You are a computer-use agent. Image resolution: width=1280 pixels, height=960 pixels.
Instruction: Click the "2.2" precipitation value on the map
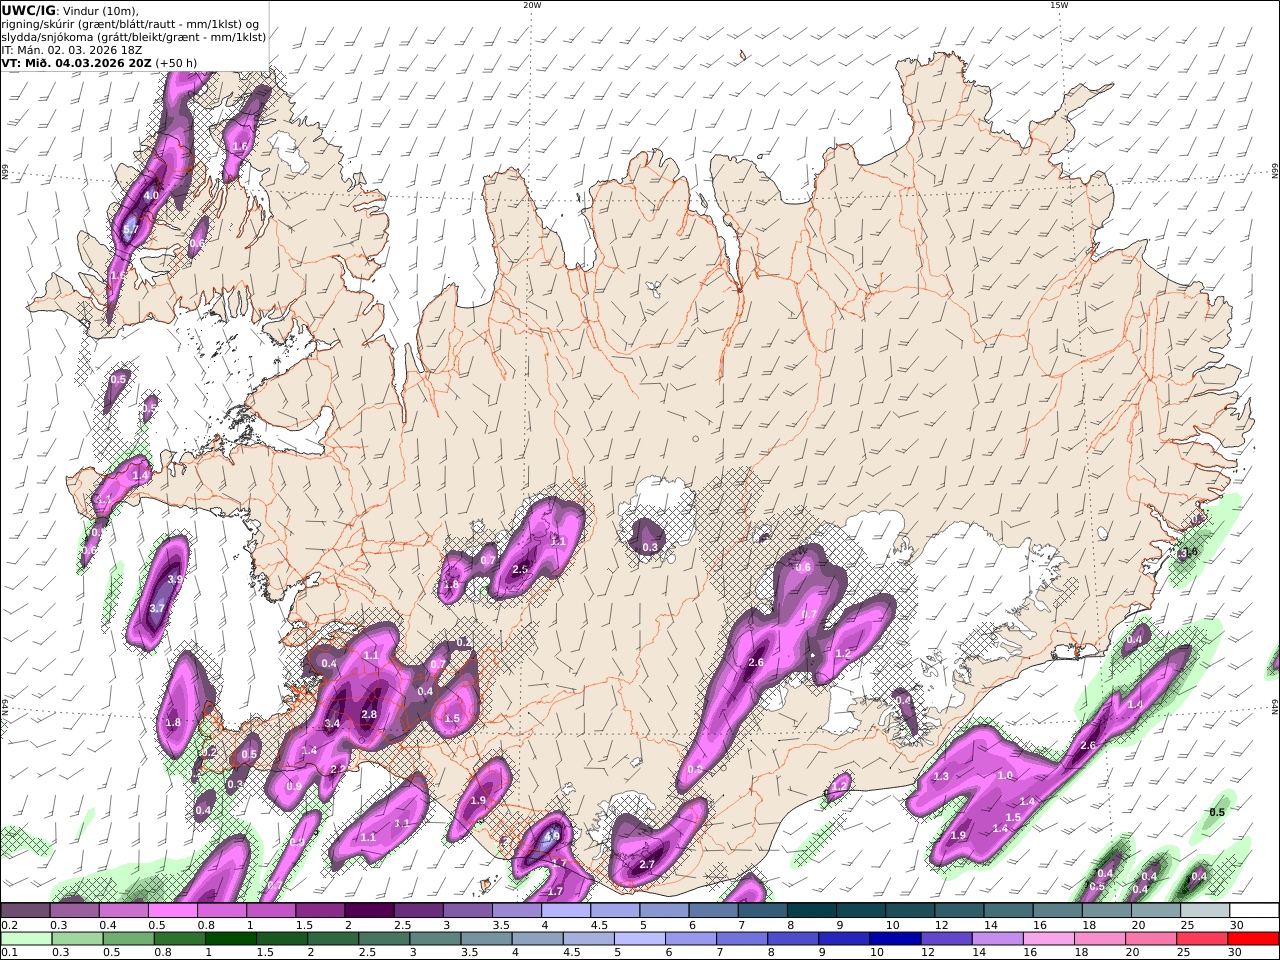[338, 769]
